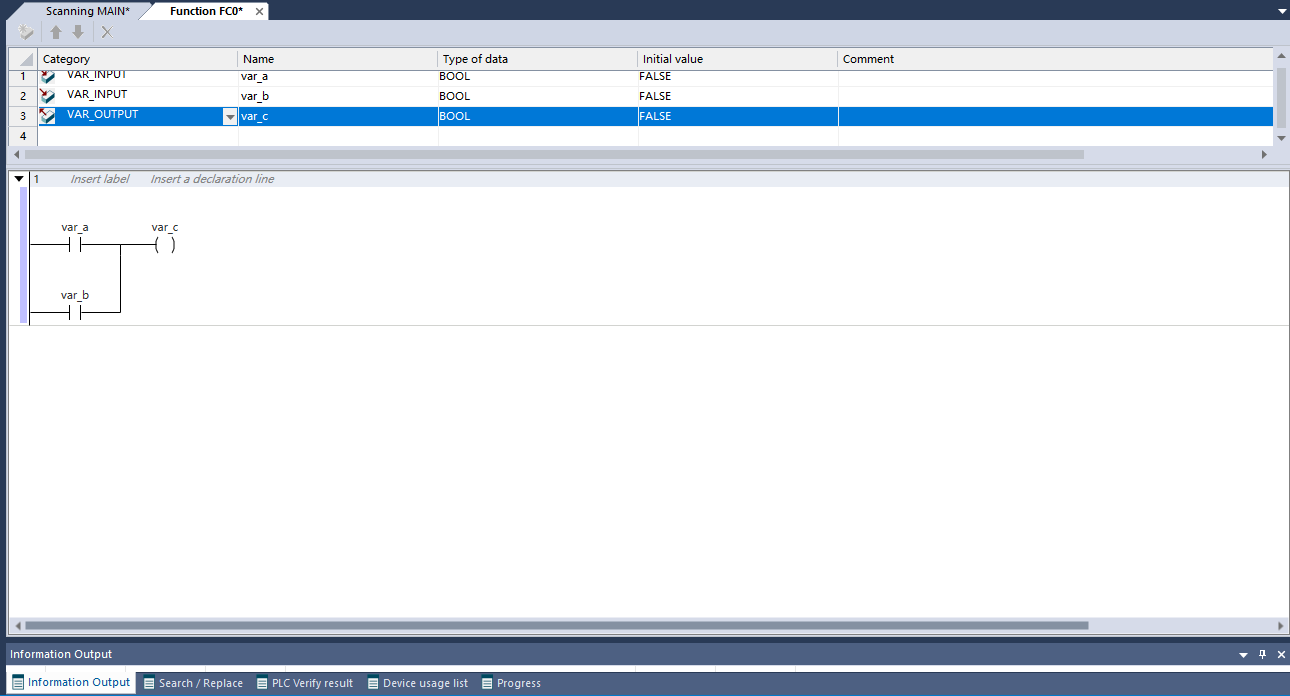Click the ladder editor horizontal scrollbar
Viewport: 1290px width, 696px height.
556,625
